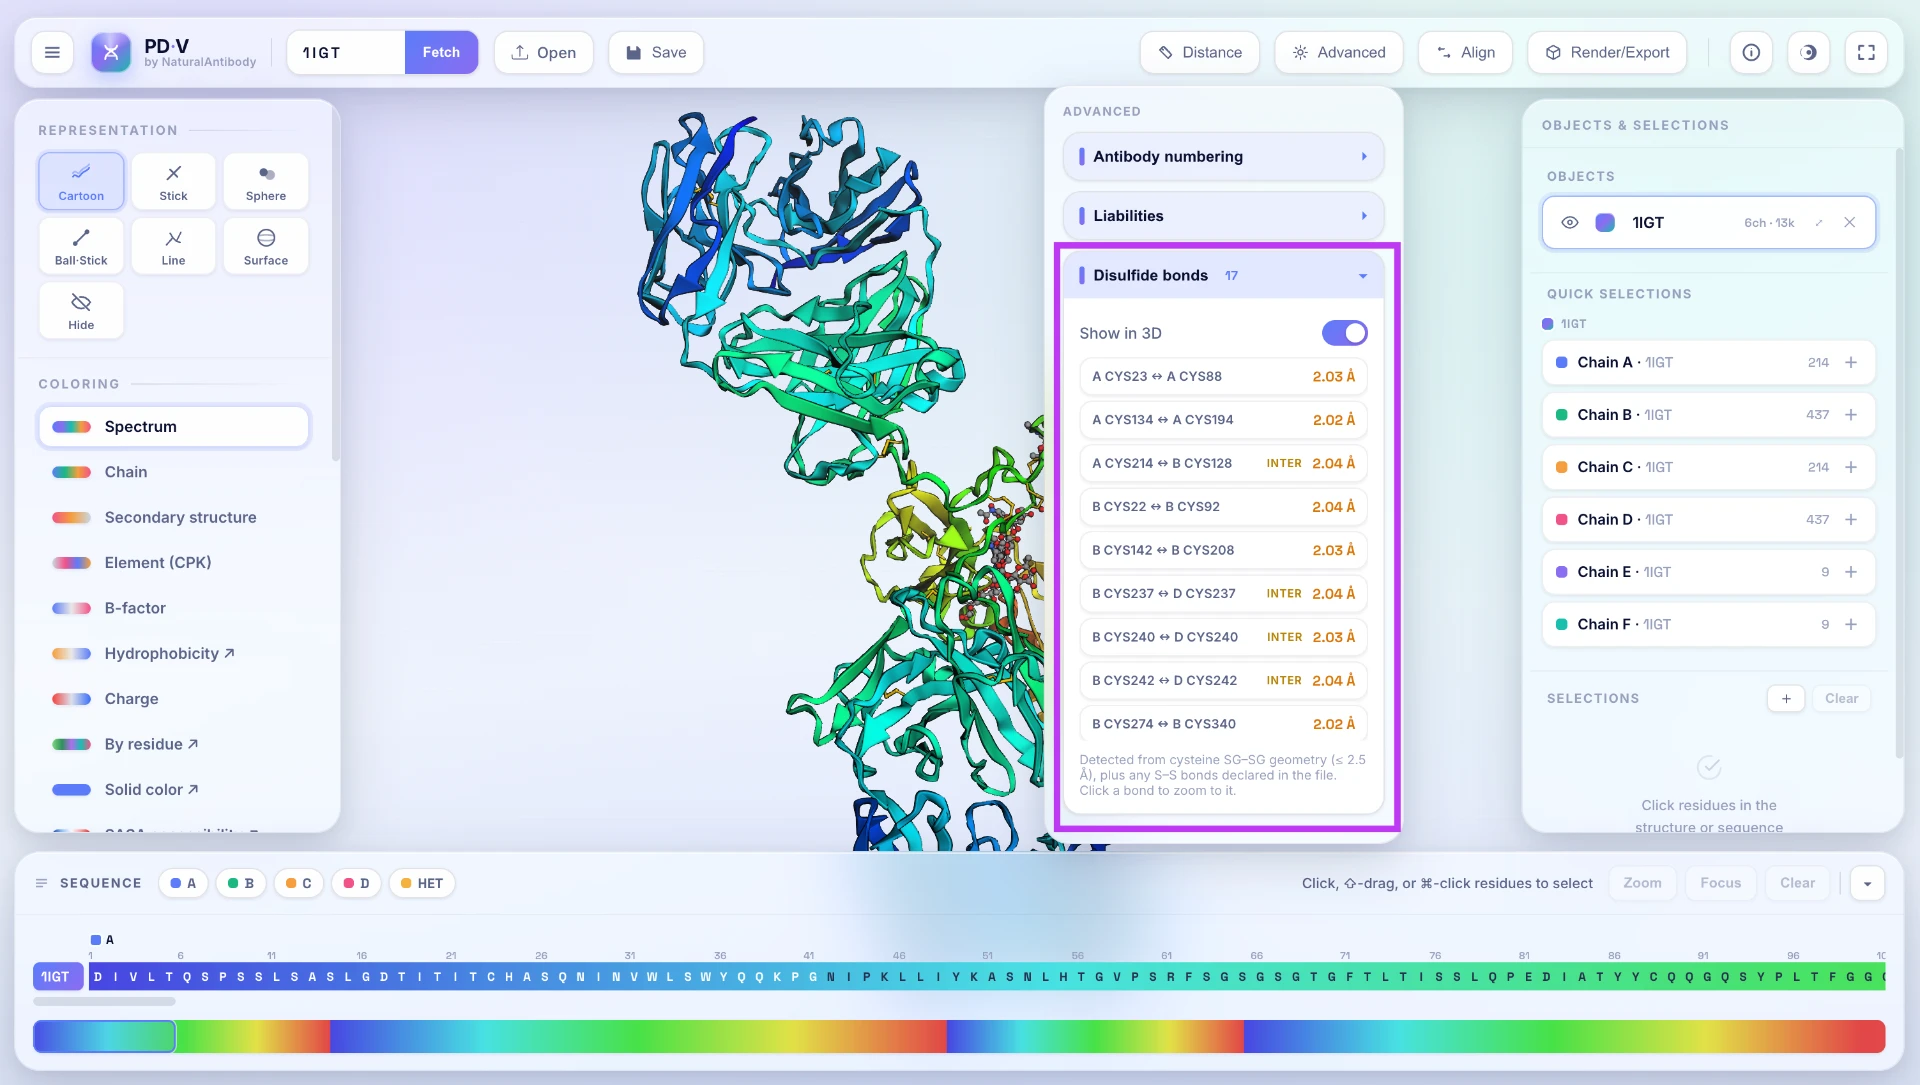Choose Secondary structure coloring
The width and height of the screenshot is (1920, 1085).
tap(173, 517)
